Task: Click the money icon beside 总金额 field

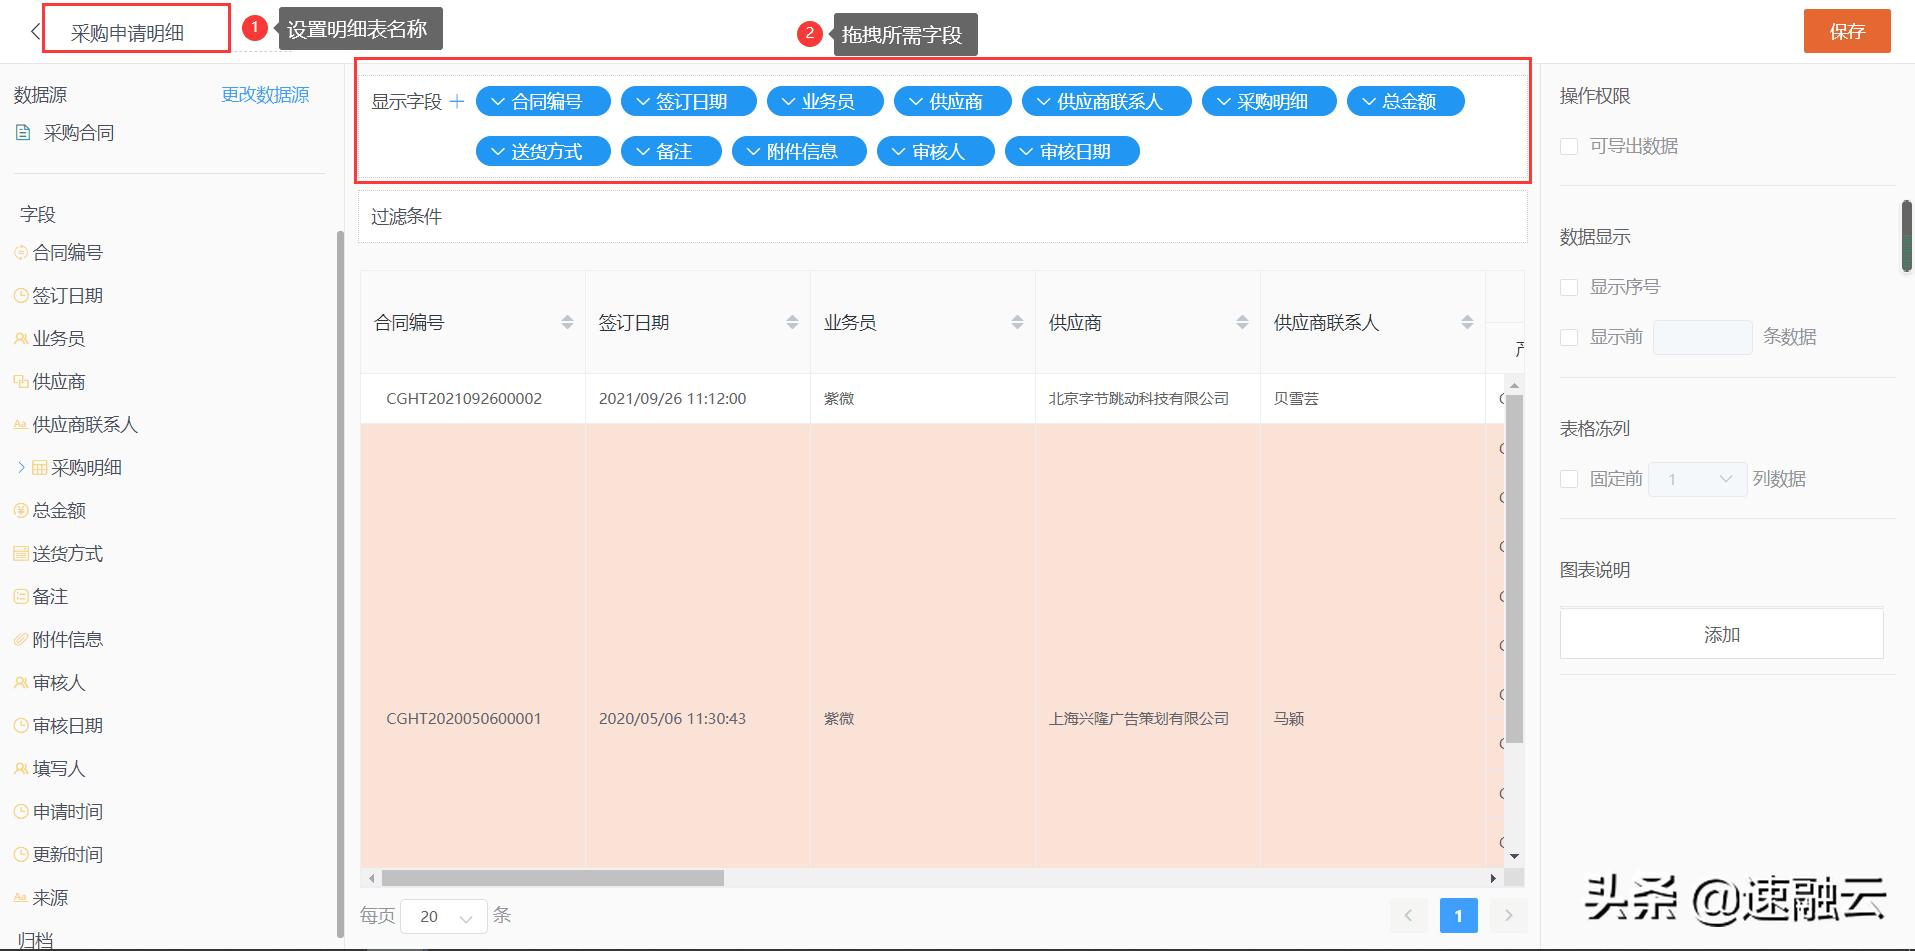Action: [20, 510]
